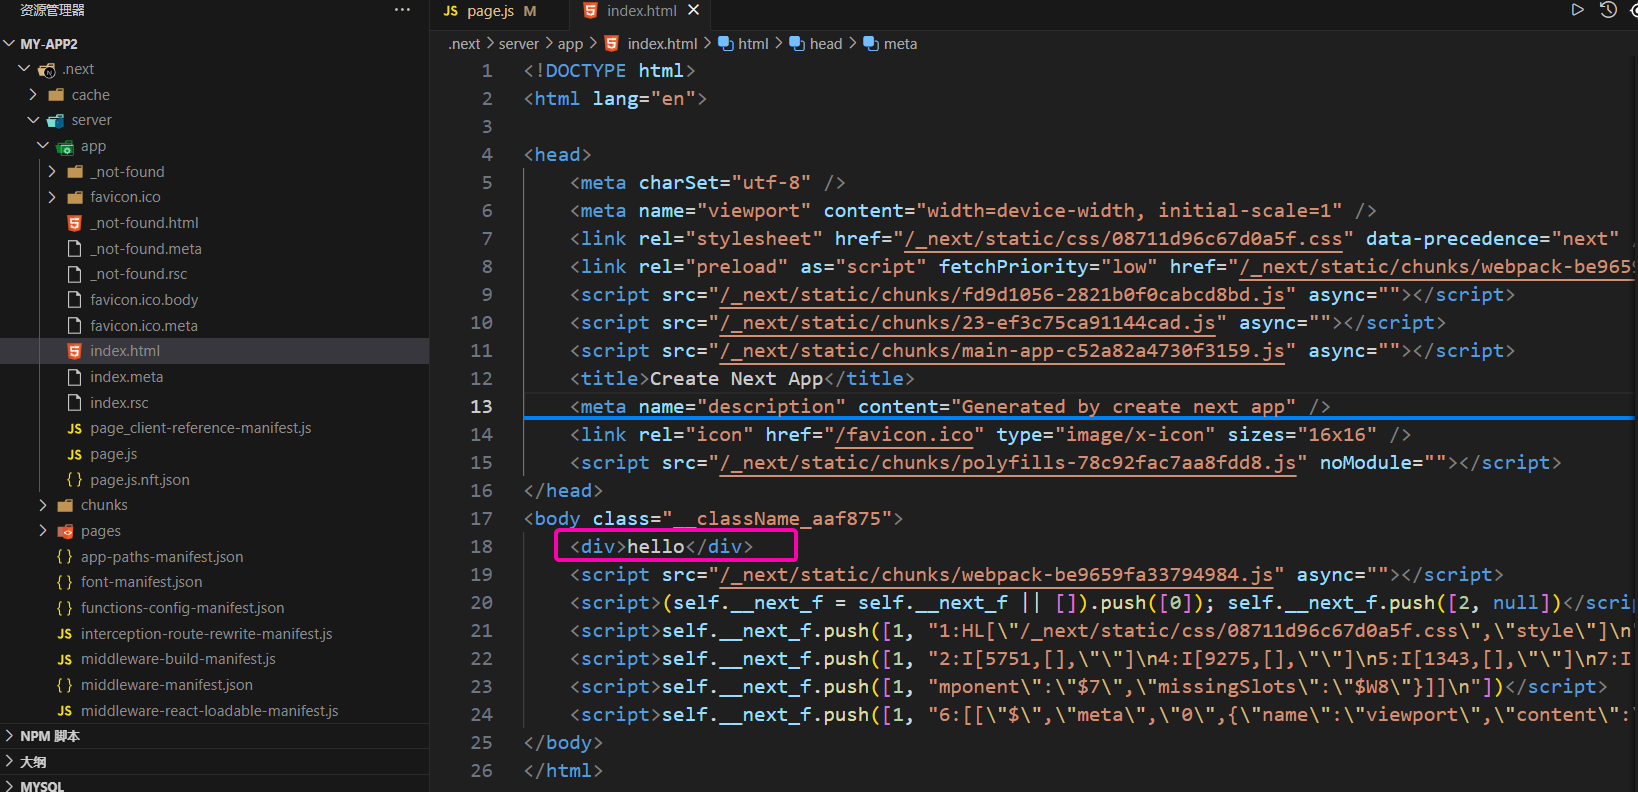Open _not-found.rsc file

[x=138, y=274]
